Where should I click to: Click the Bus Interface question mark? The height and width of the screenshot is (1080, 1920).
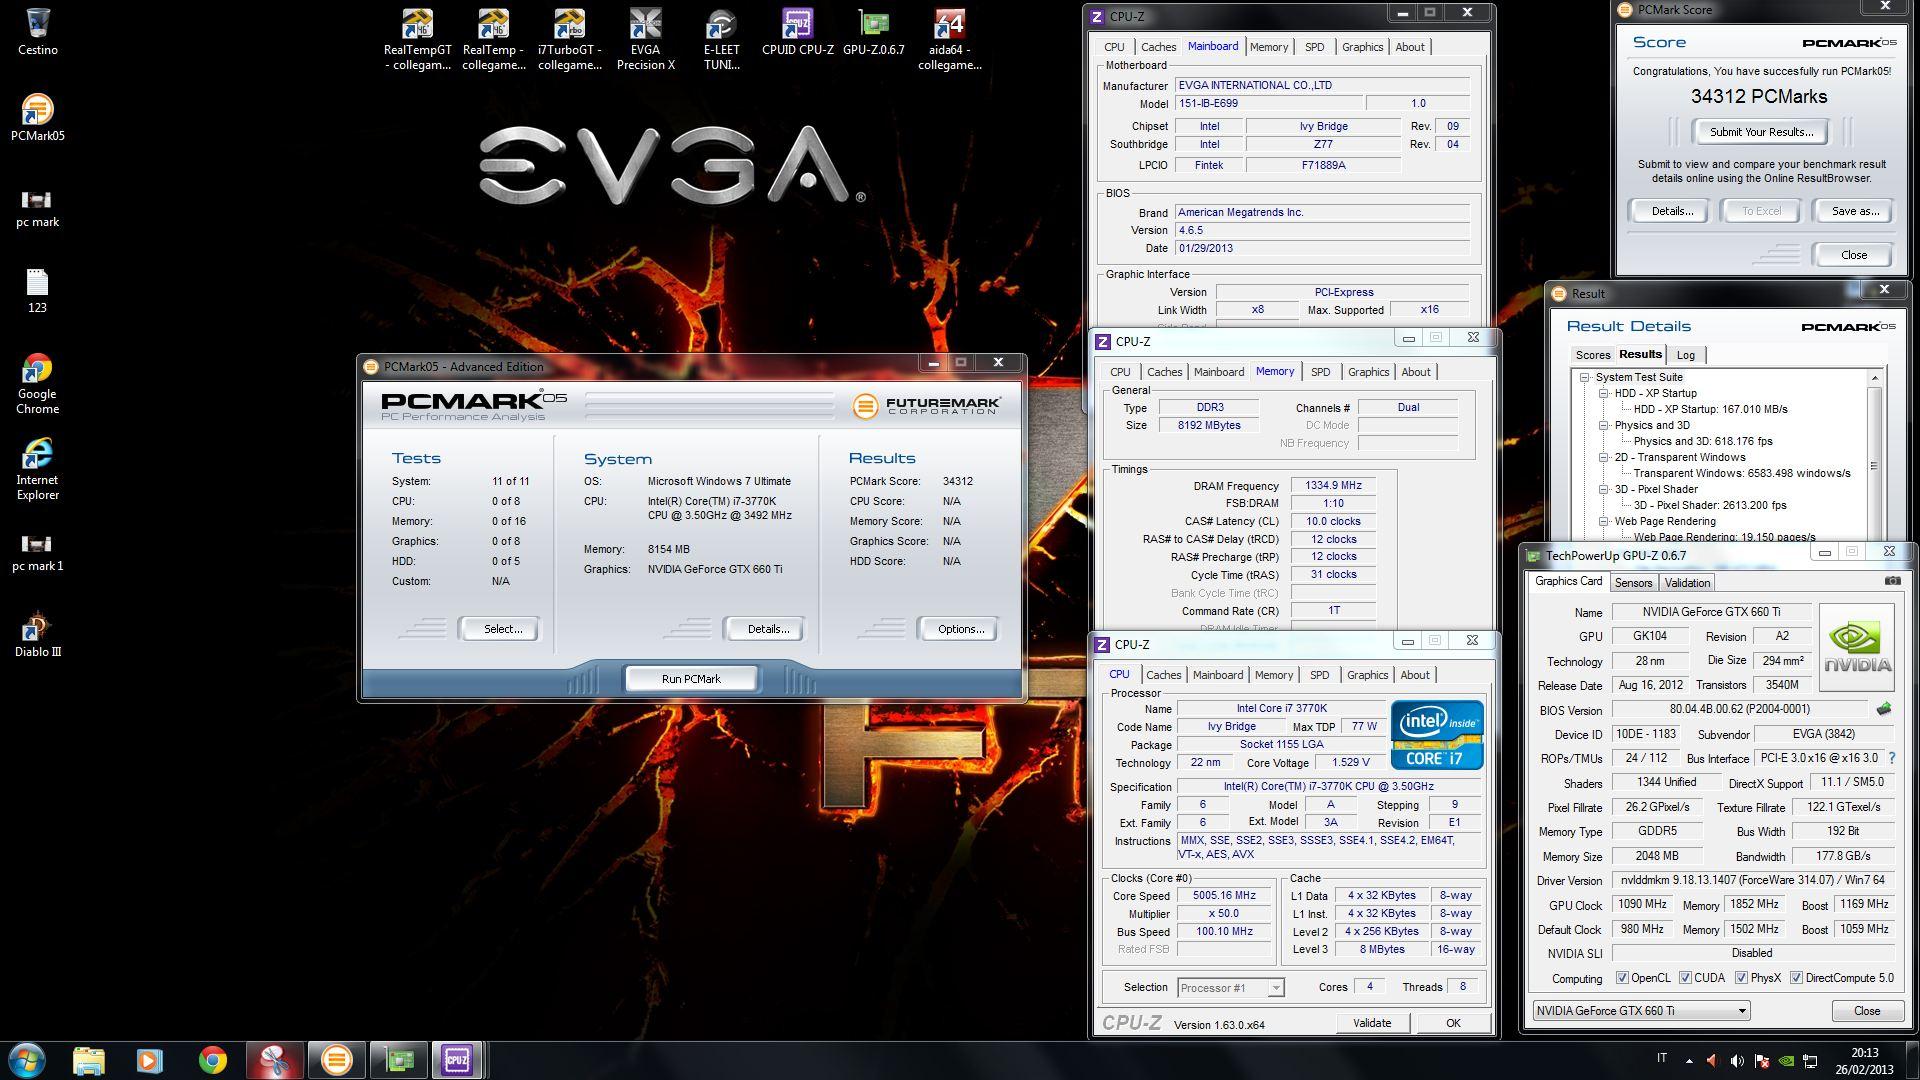tap(1891, 758)
